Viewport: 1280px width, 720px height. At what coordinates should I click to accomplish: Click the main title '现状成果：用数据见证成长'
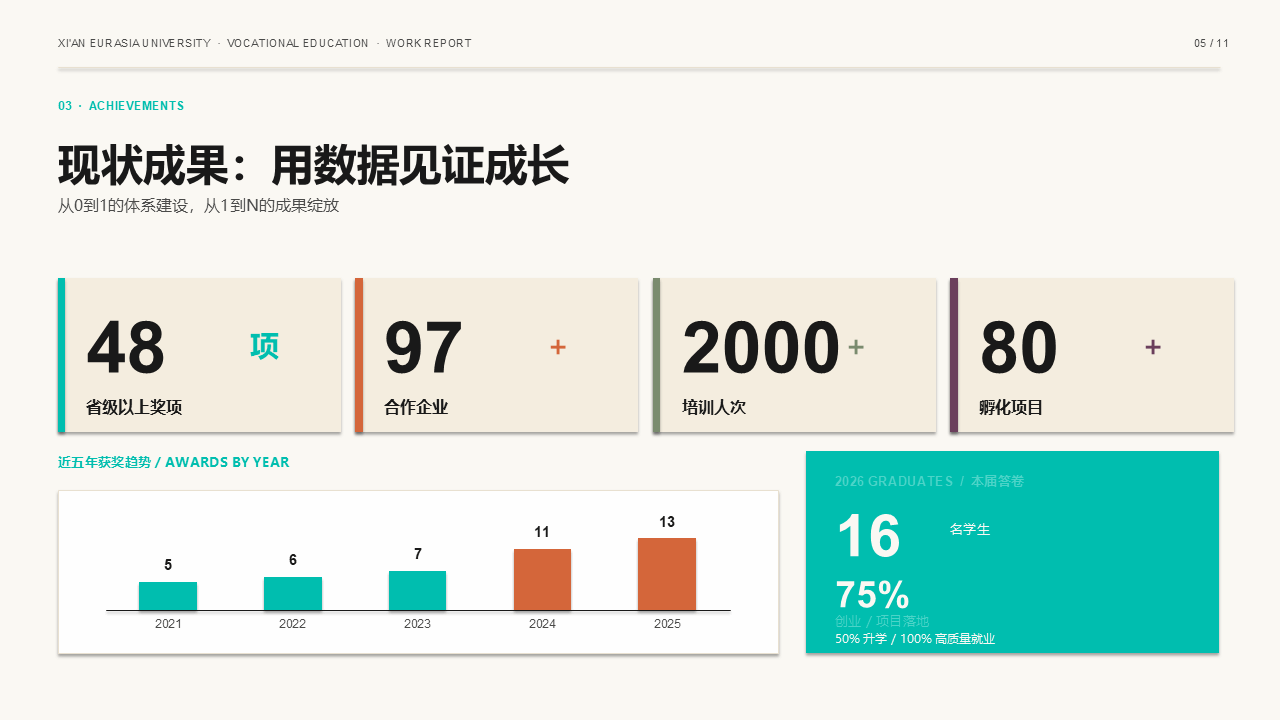[313, 166]
